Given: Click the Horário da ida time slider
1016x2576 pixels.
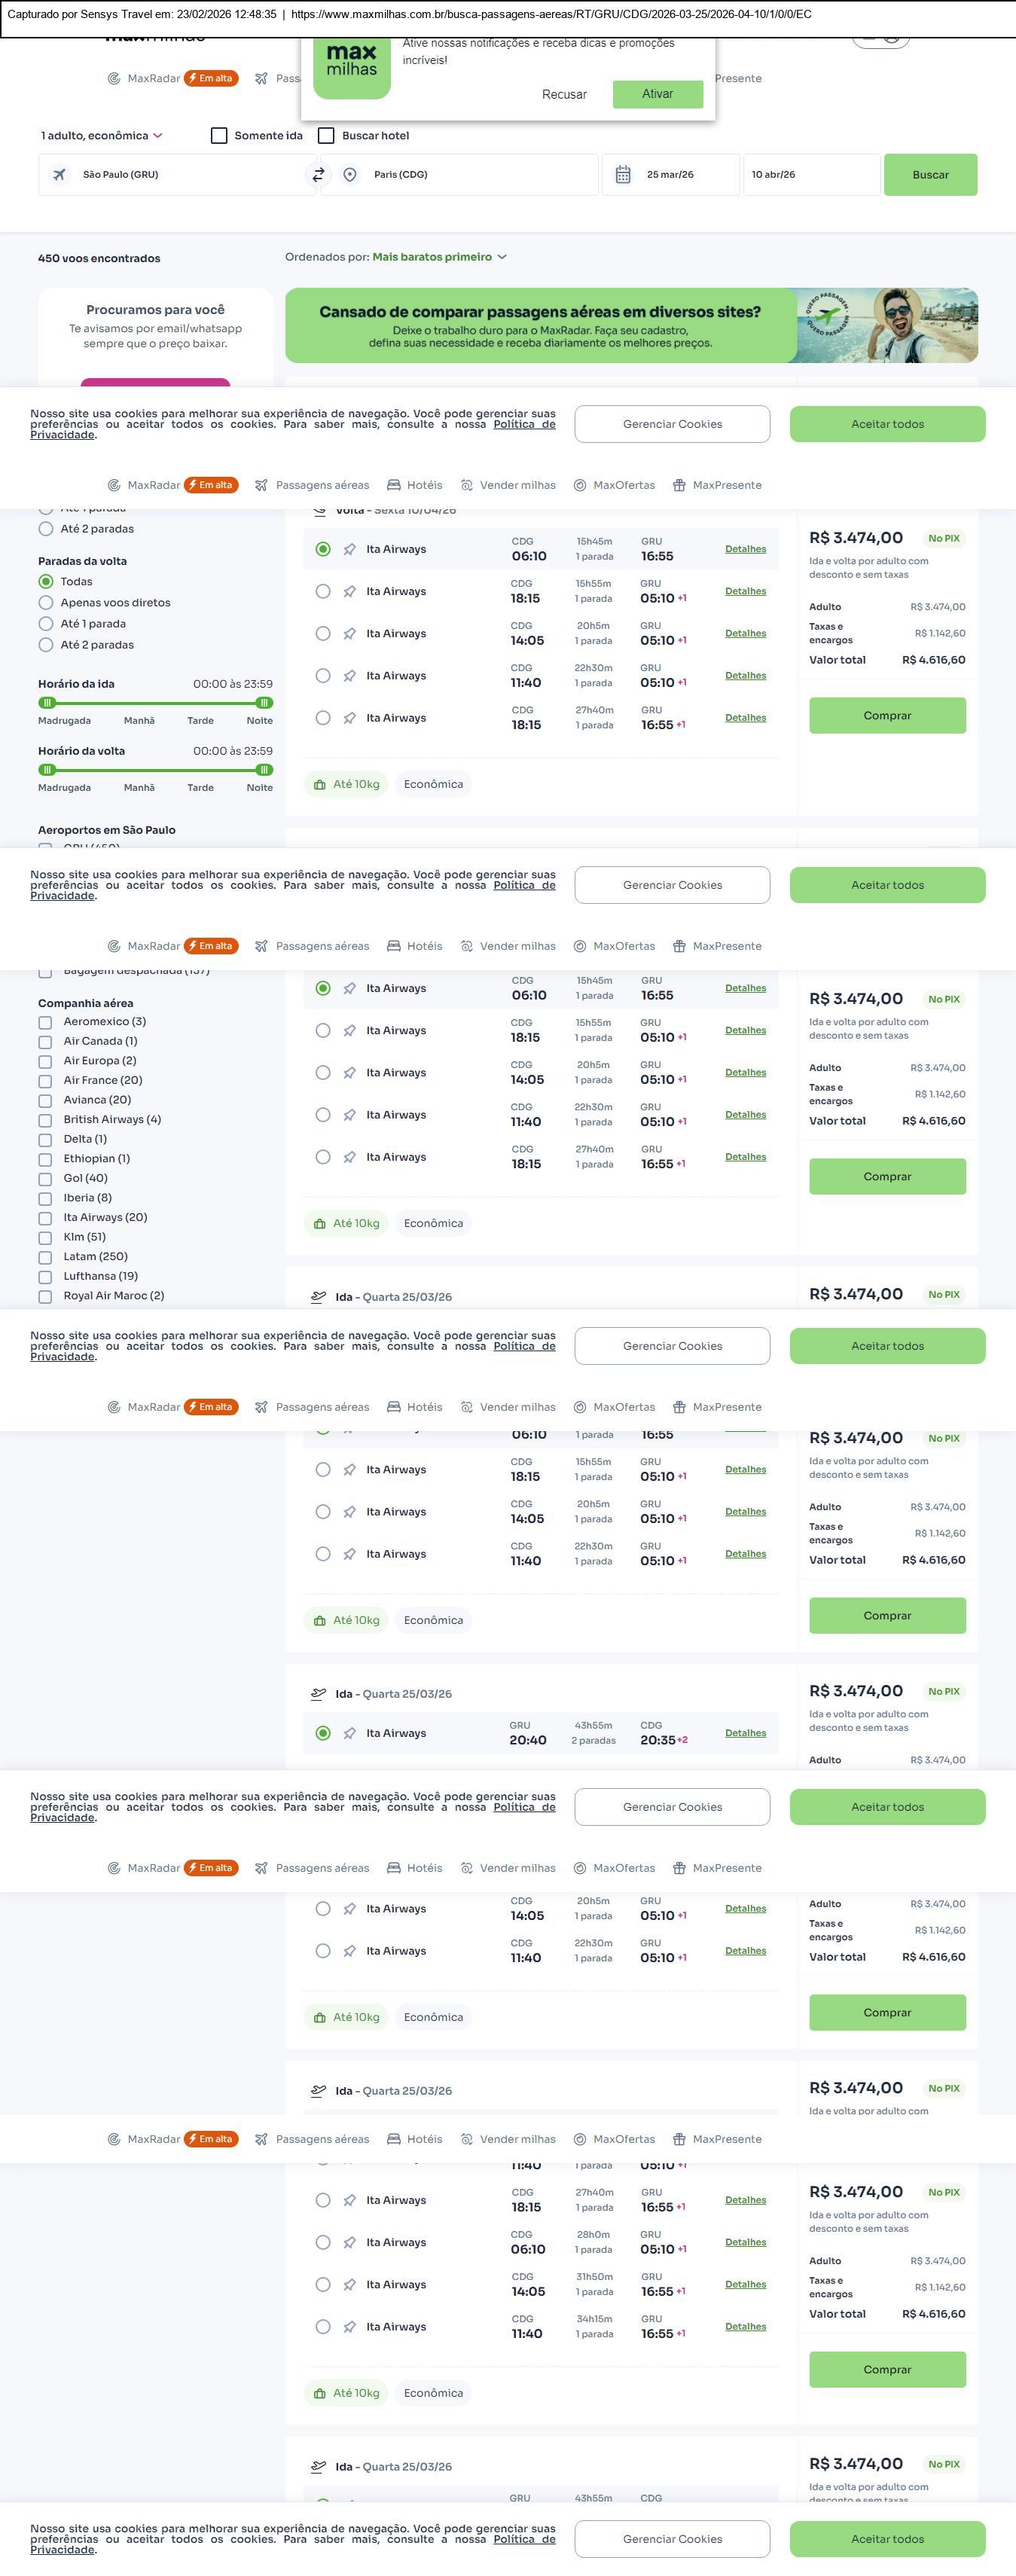Looking at the screenshot, I should point(155,703).
